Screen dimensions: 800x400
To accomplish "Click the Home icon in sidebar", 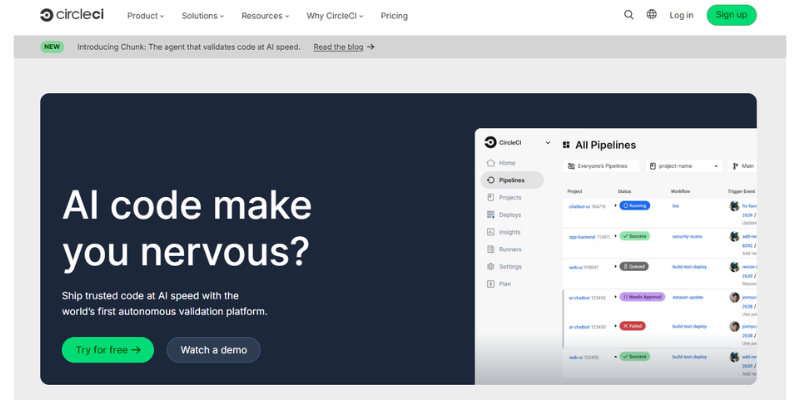I will point(491,163).
